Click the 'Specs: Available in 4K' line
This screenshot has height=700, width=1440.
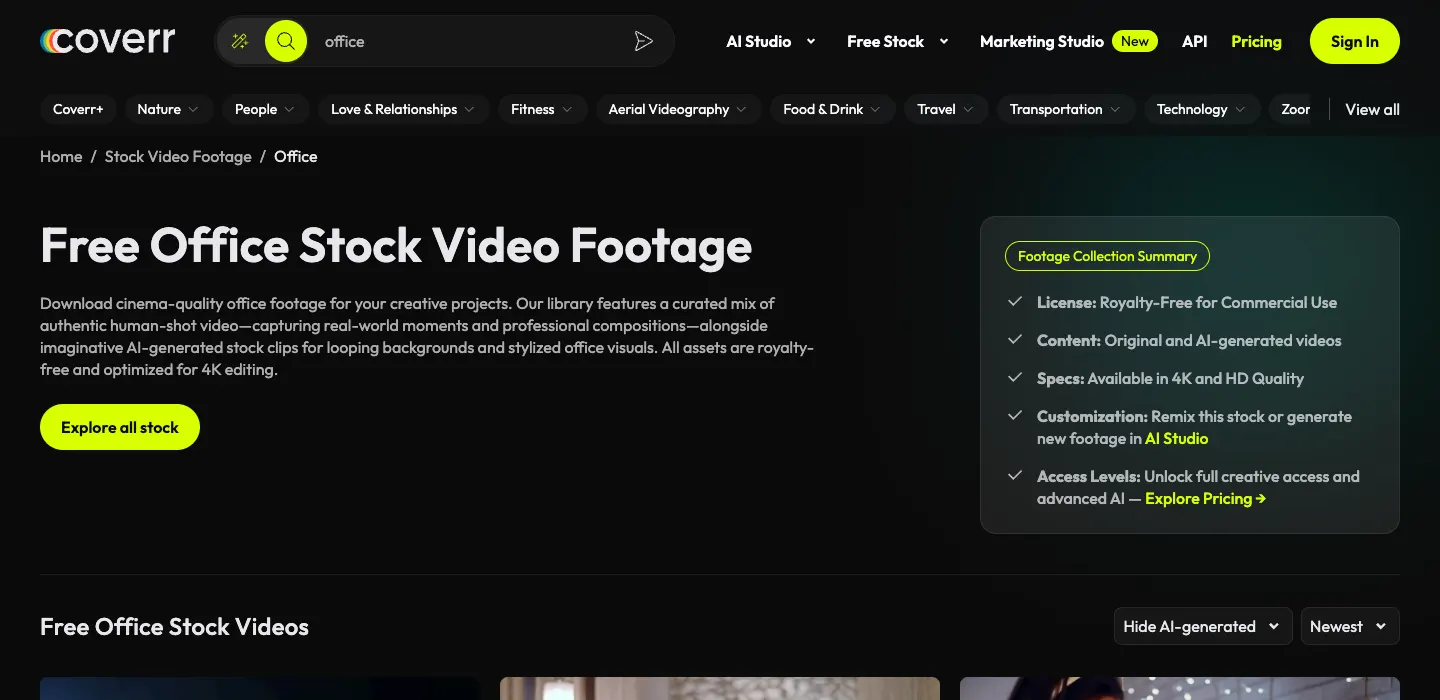pyautogui.click(x=1170, y=378)
